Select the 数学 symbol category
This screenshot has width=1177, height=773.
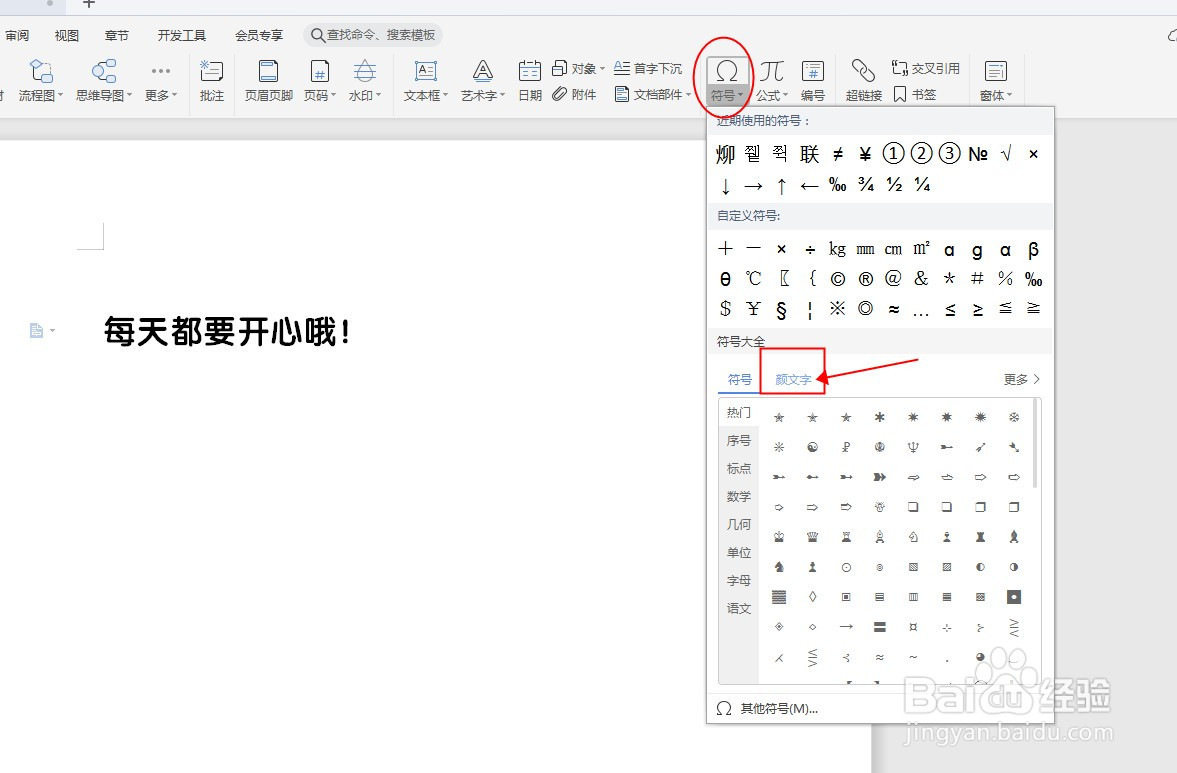tap(738, 496)
